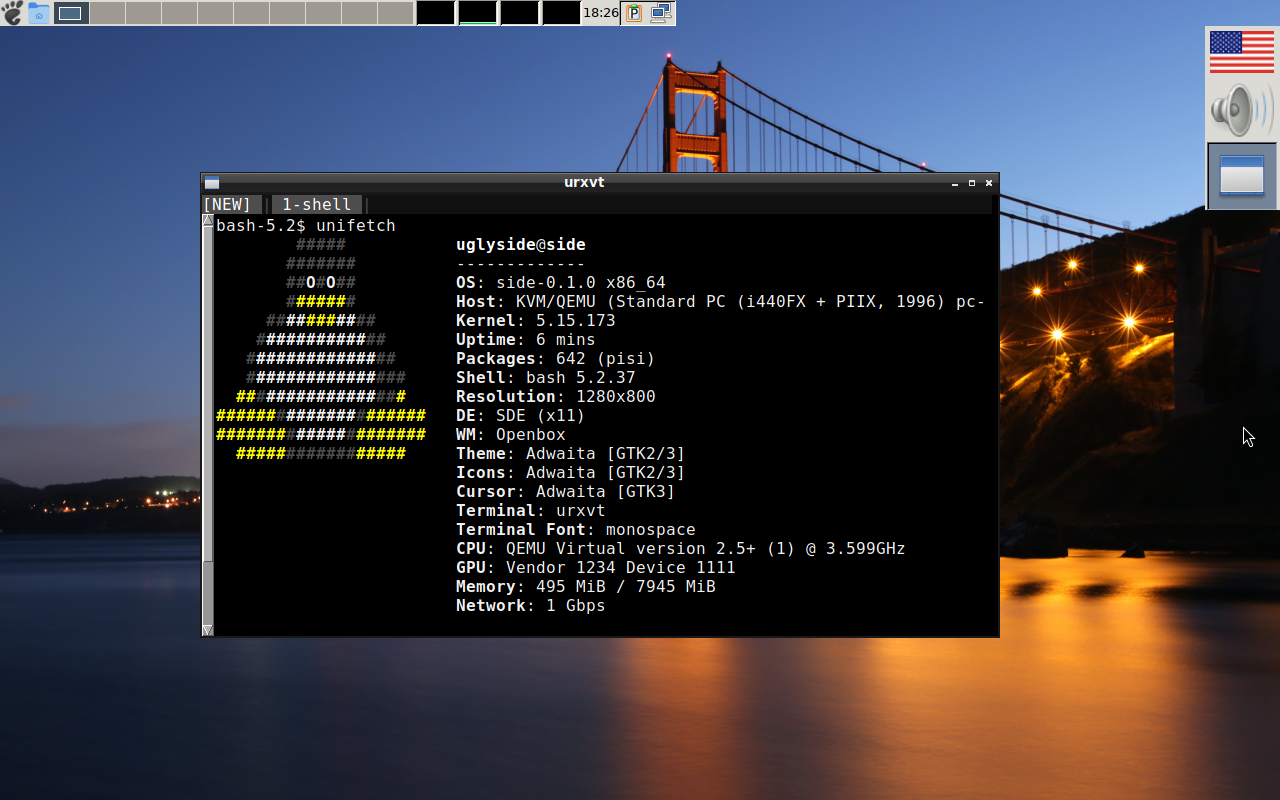Click the "Resolution: 1280x800" line
The image size is (1280, 800).
pyautogui.click(x=556, y=397)
